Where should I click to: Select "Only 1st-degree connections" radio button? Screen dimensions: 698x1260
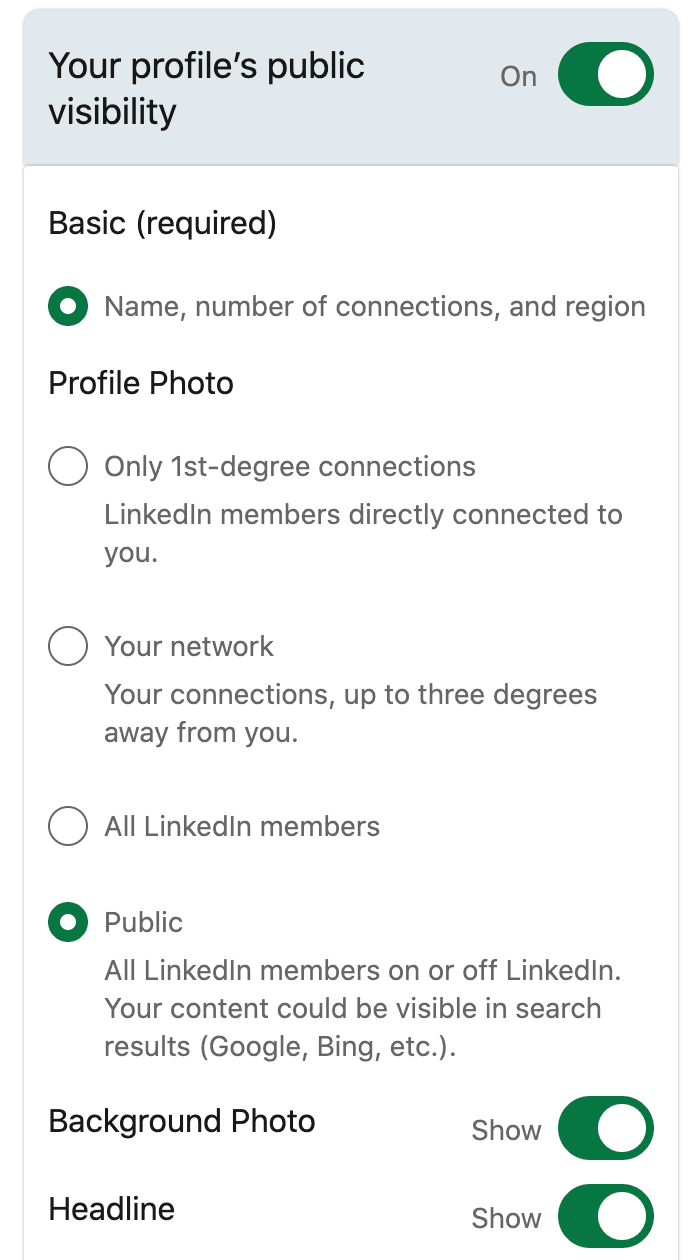tap(67, 465)
